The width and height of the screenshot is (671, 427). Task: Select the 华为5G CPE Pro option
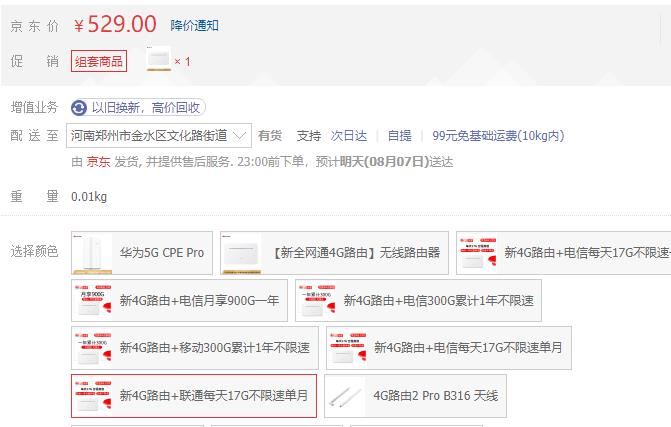point(142,253)
